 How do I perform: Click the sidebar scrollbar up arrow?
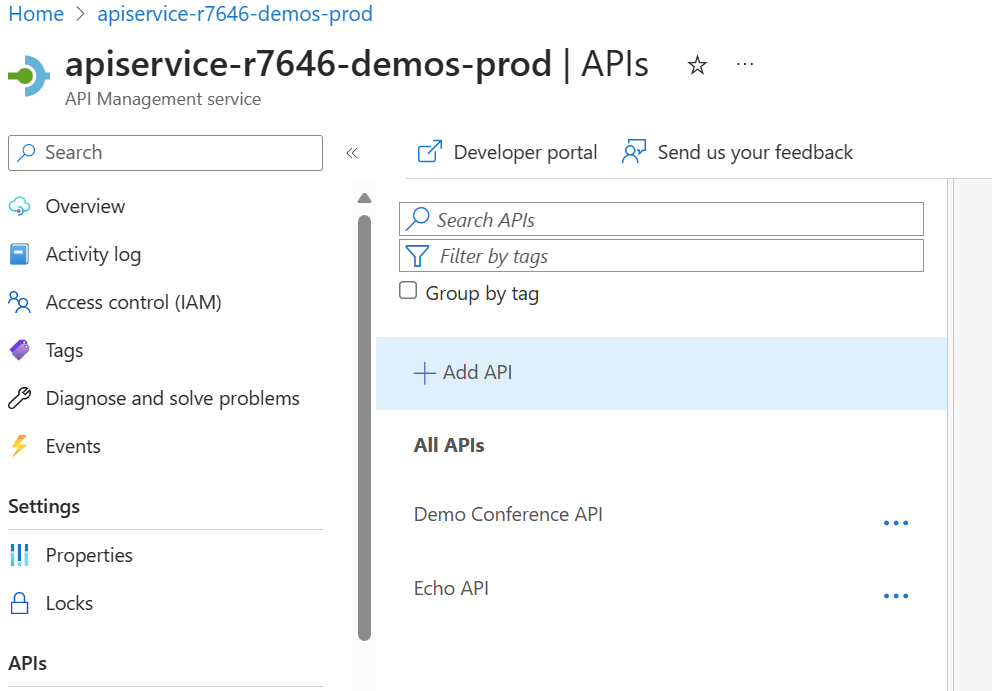pyautogui.click(x=364, y=198)
